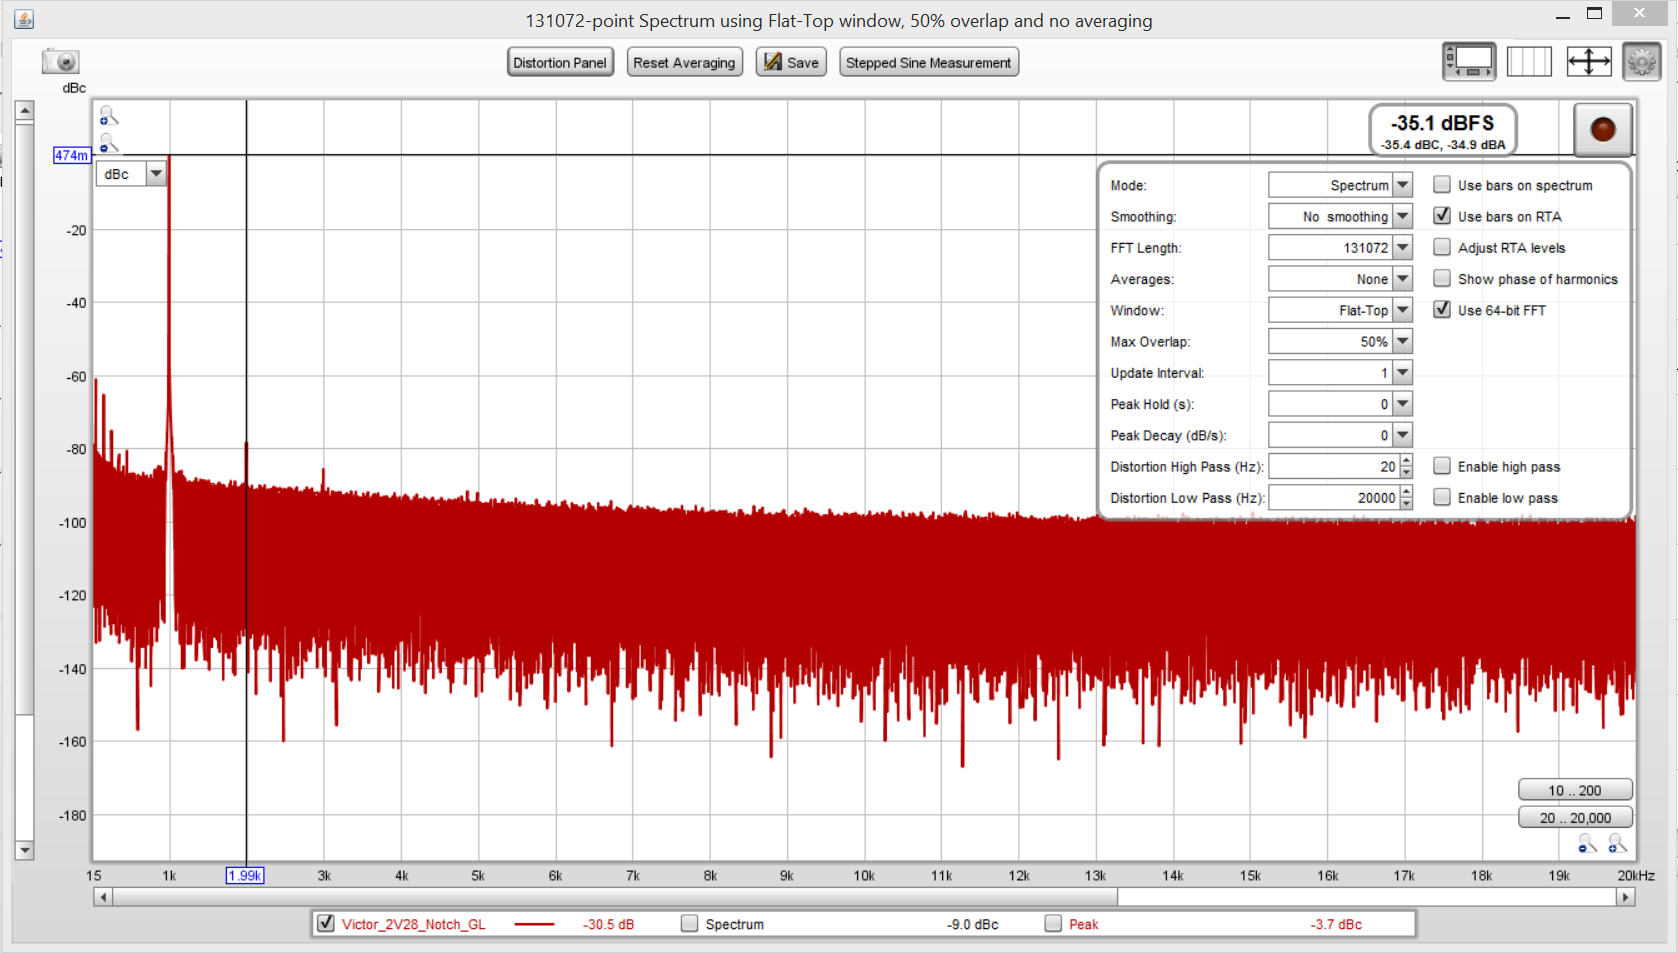Image resolution: width=1678 pixels, height=953 pixels.
Task: Click the horizontal zoom out magnifier bottom right
Action: pos(1587,845)
